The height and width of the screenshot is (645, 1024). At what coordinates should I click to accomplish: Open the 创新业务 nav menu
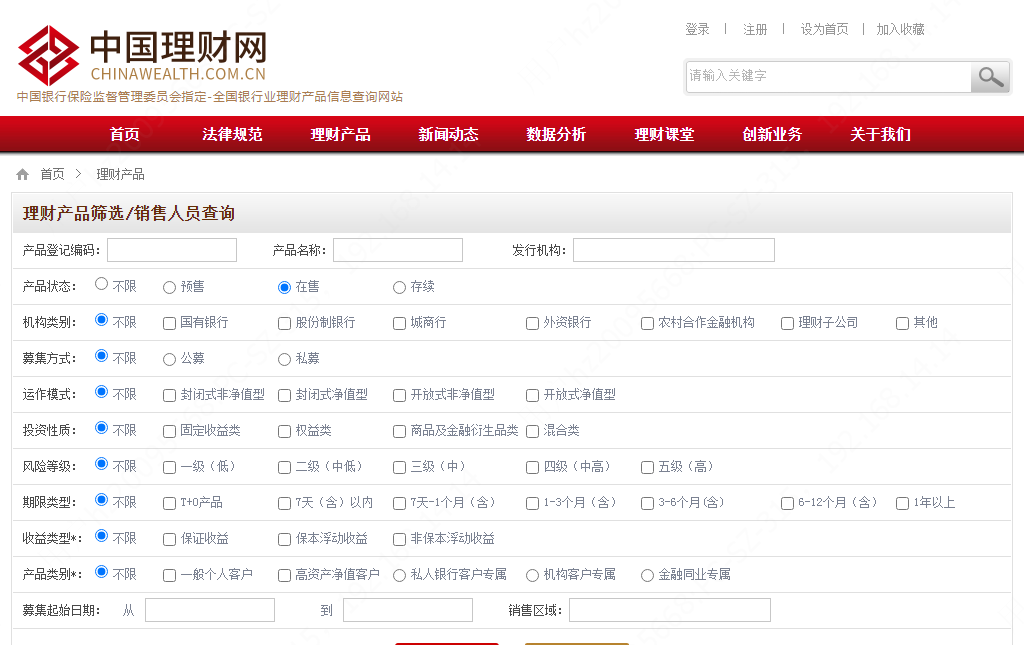773,134
